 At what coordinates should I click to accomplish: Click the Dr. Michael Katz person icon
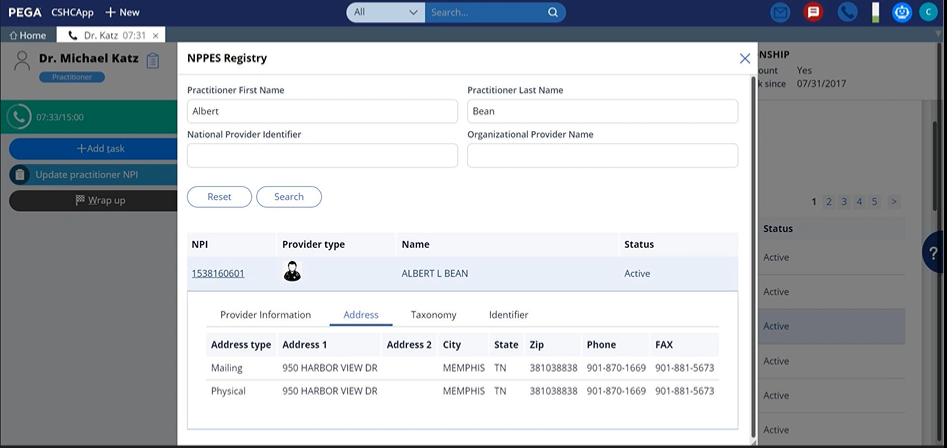(x=22, y=60)
